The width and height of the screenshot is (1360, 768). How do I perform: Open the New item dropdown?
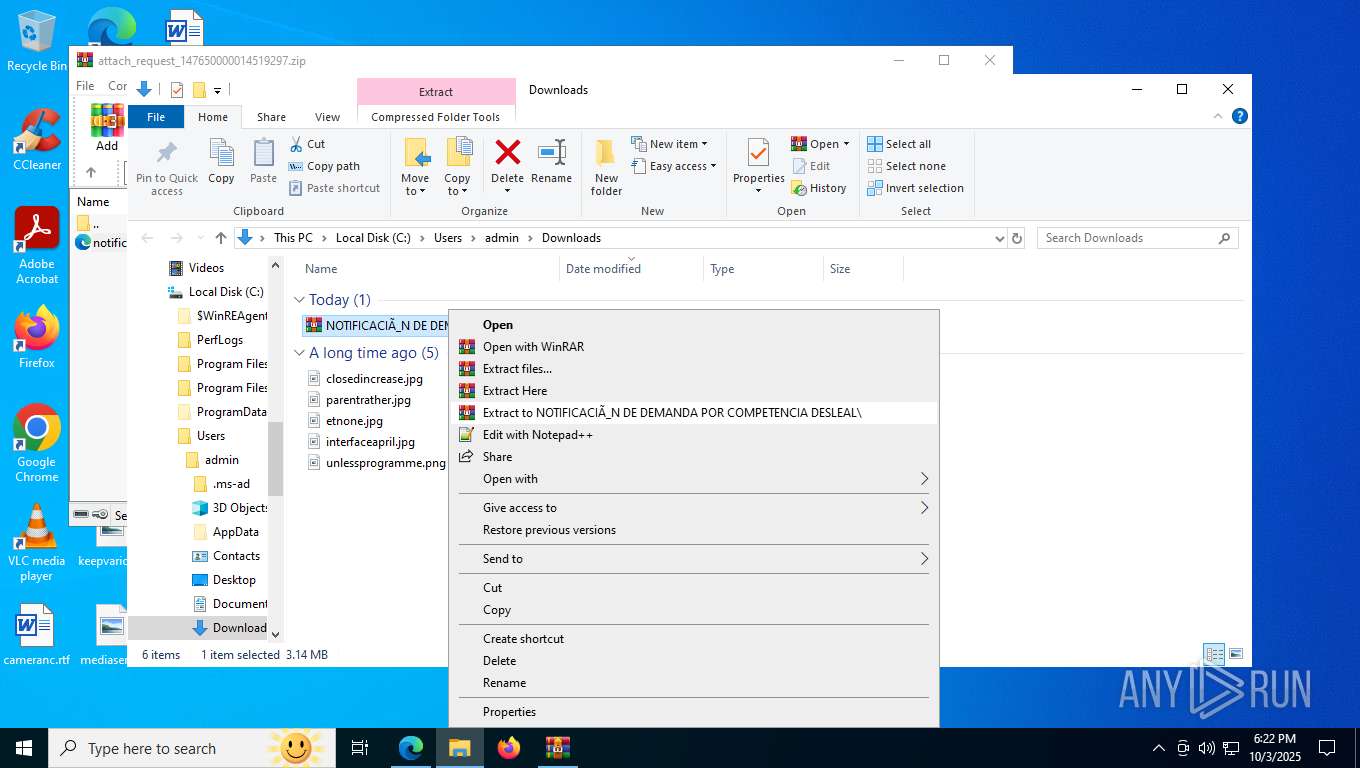pyautogui.click(x=670, y=144)
